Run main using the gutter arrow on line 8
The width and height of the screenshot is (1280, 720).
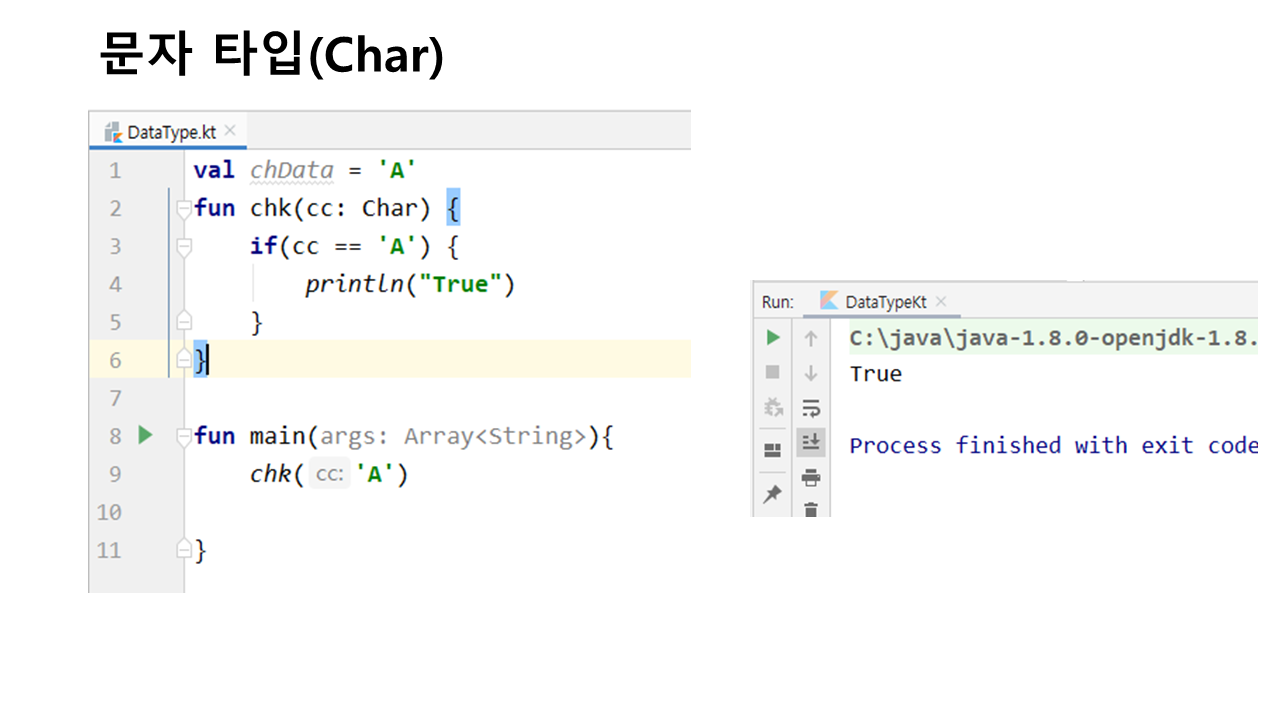click(145, 435)
